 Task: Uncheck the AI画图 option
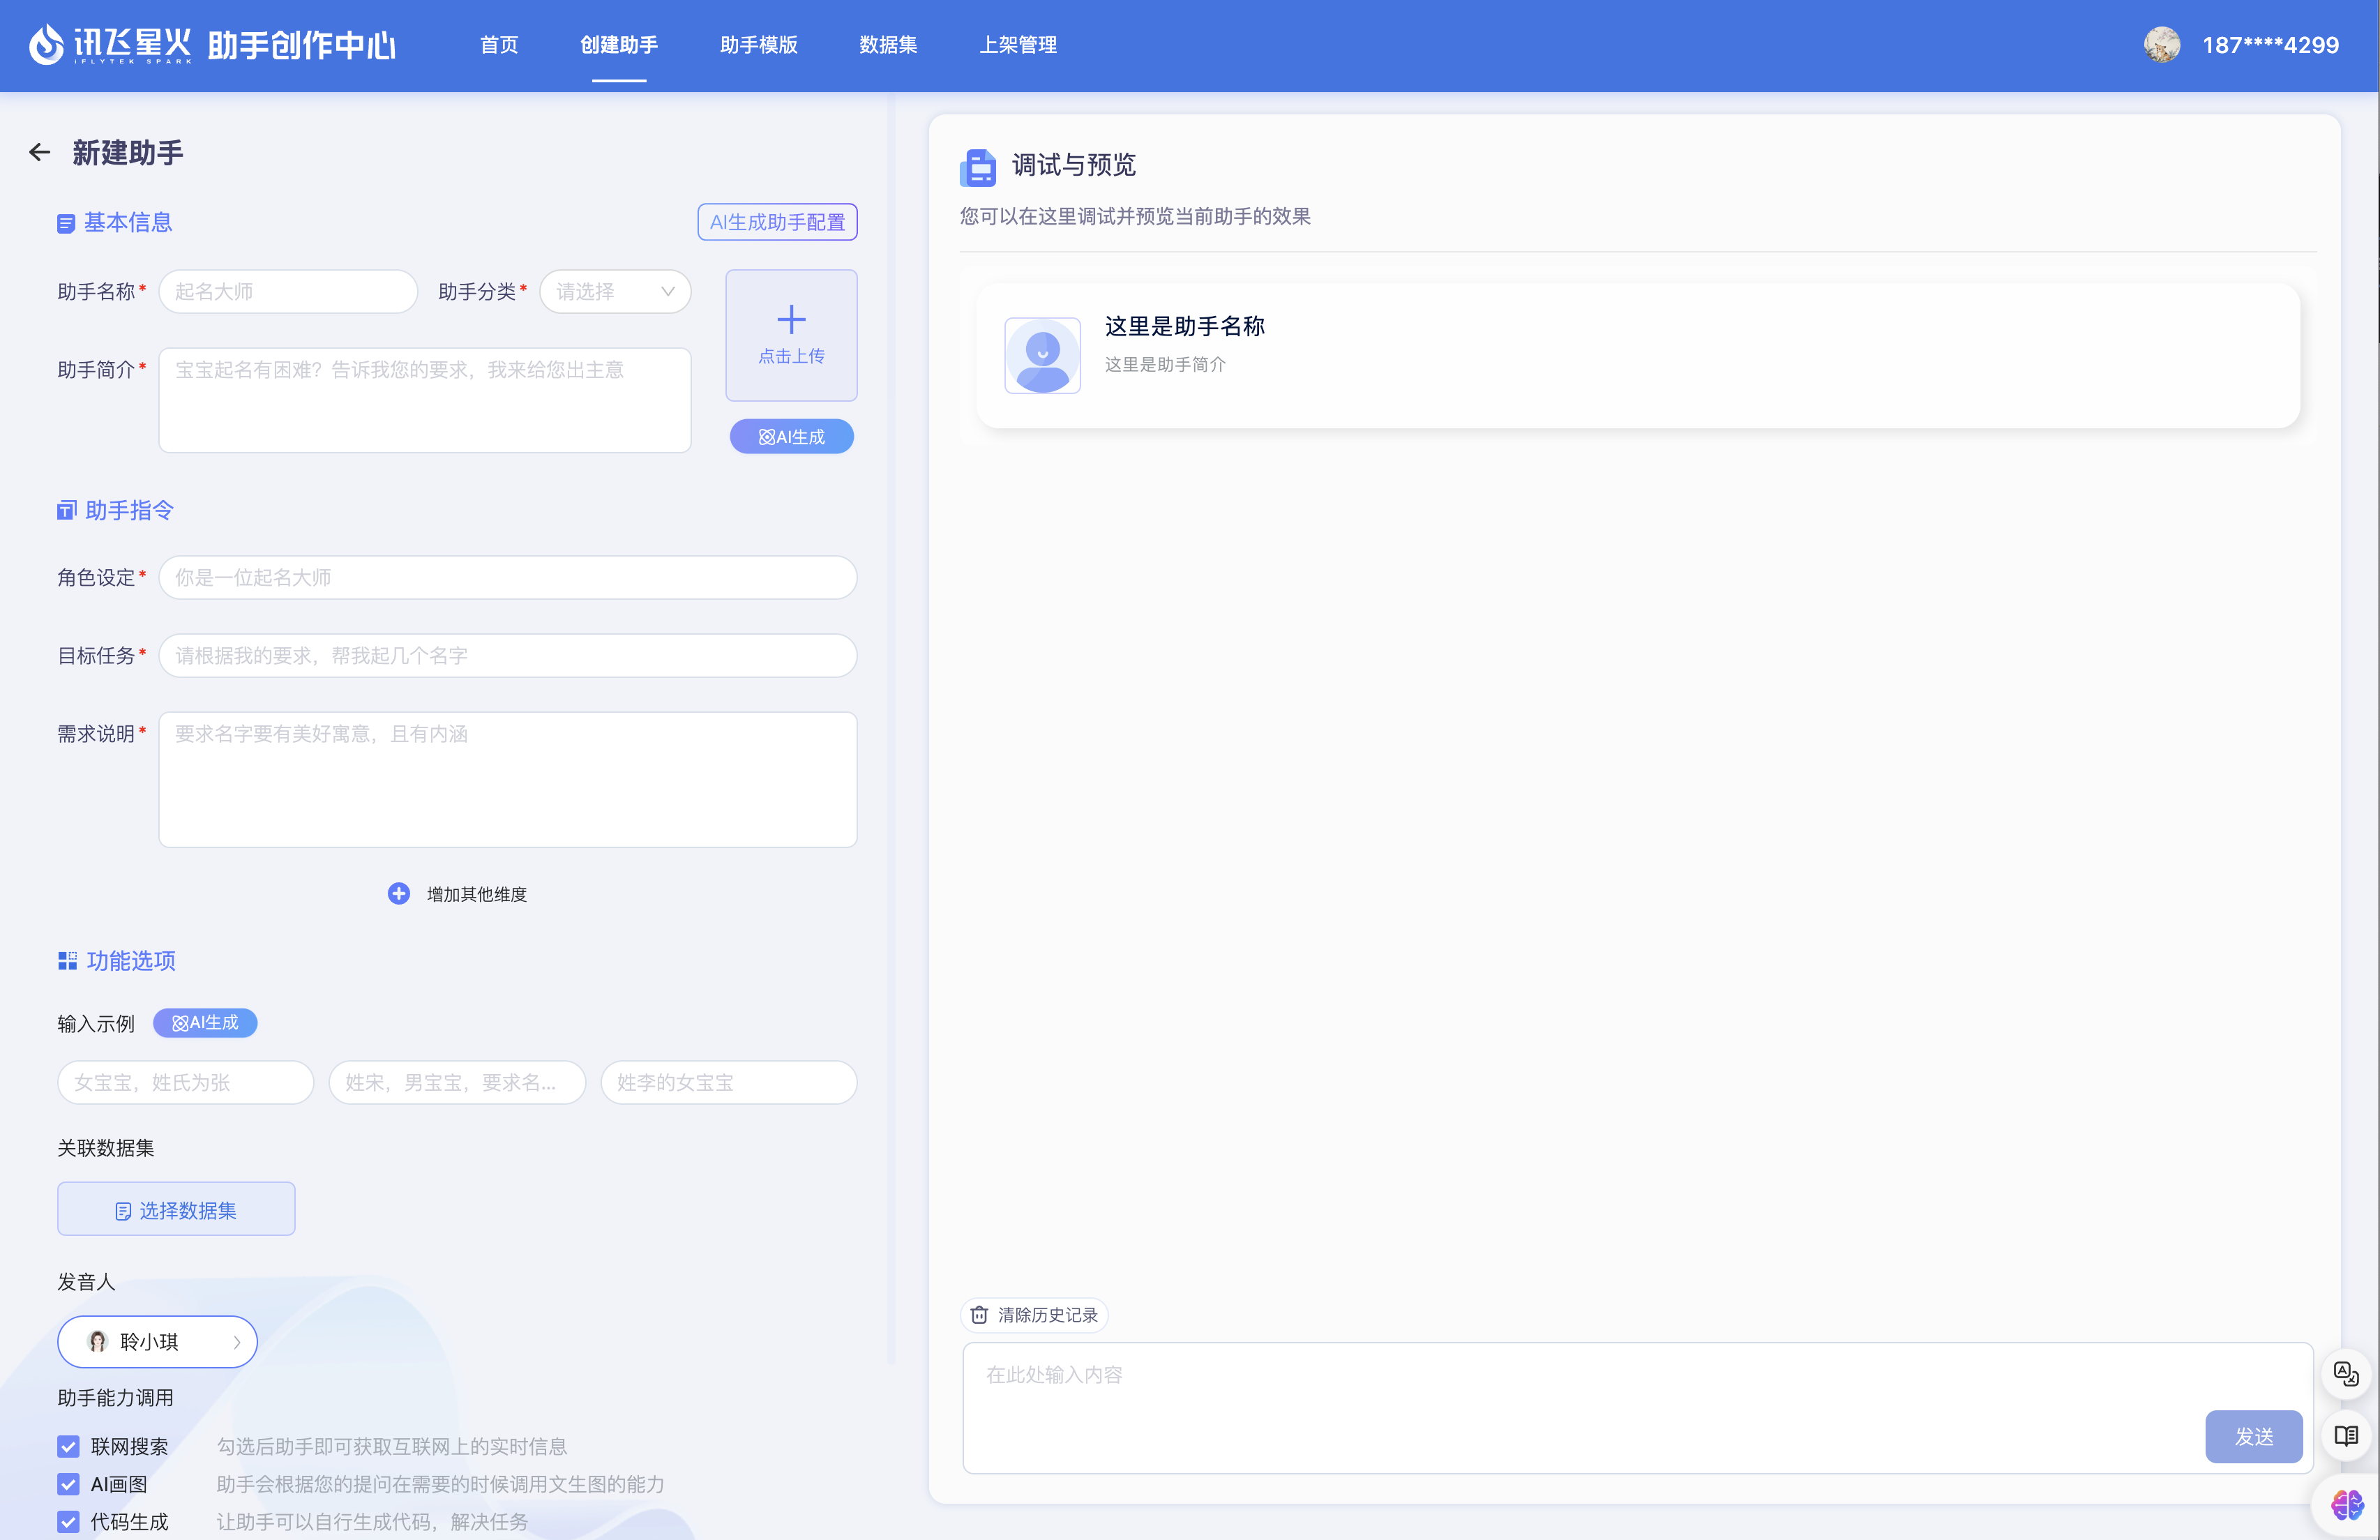pyautogui.click(x=68, y=1484)
